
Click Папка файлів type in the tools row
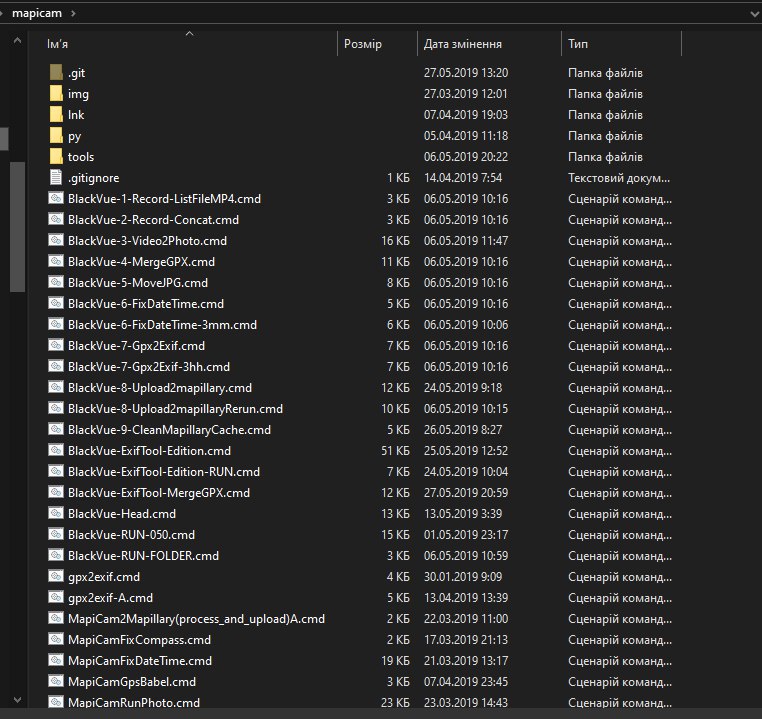[605, 156]
